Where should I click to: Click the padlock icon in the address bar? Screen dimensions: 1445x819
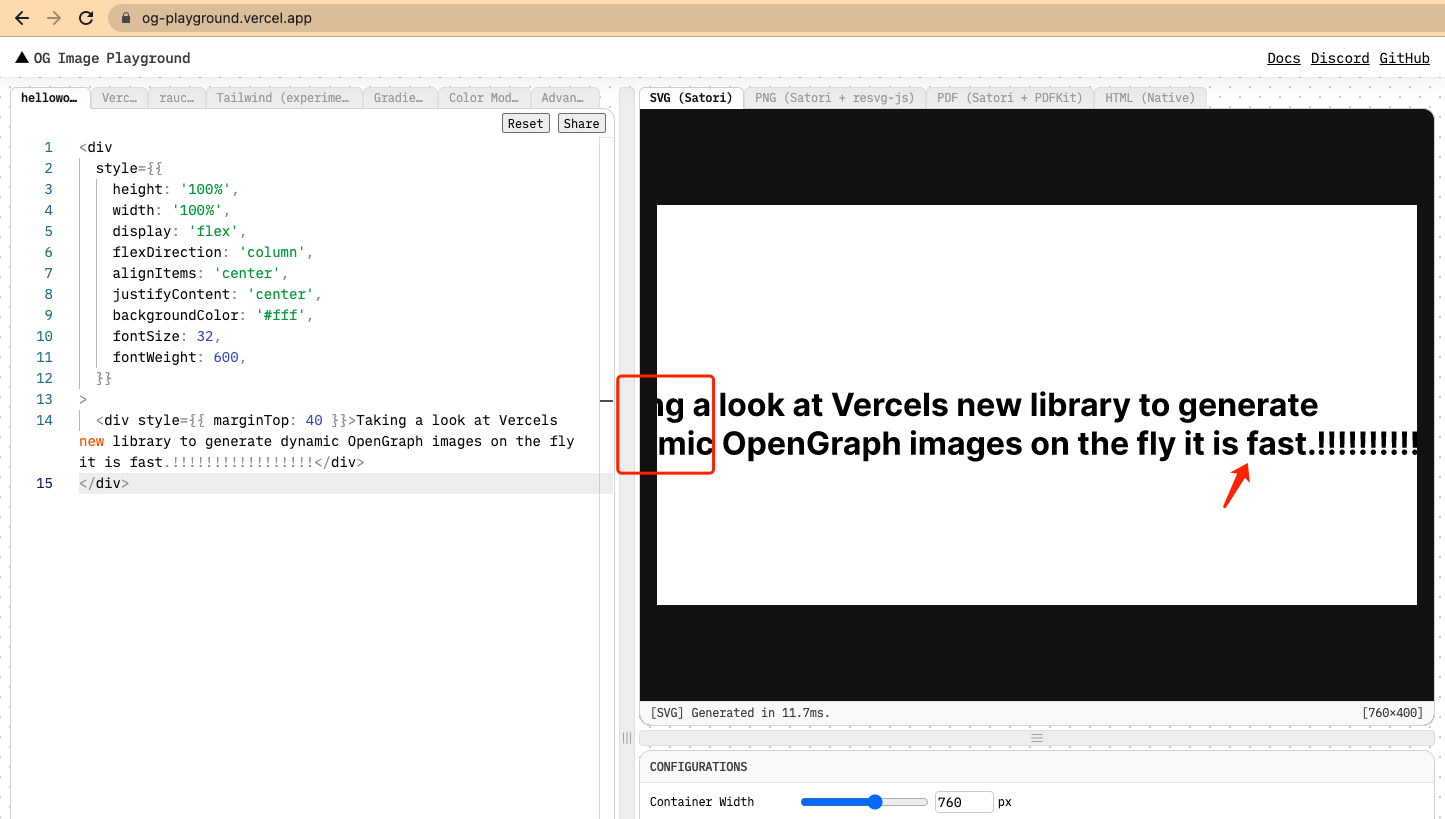click(x=123, y=17)
